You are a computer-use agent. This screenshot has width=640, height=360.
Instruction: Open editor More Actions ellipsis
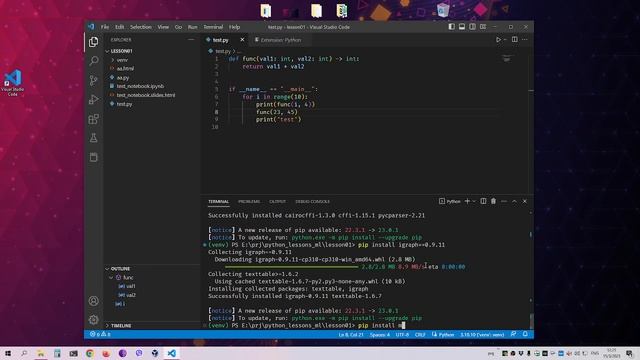pyautogui.click(x=525, y=40)
